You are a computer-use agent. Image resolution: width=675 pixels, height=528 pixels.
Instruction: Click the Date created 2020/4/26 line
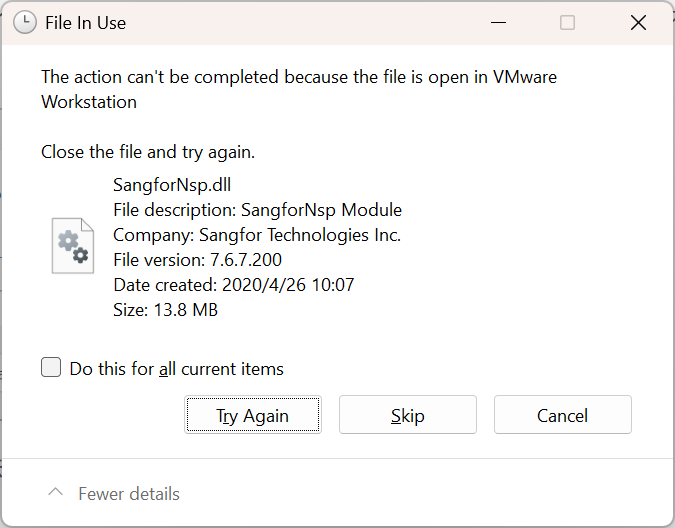pyautogui.click(x=234, y=285)
